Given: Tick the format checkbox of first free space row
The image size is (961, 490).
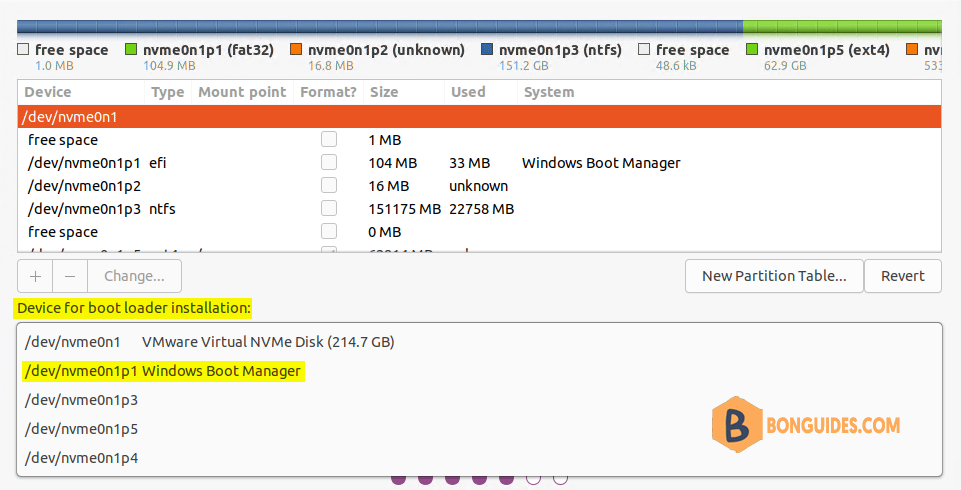Looking at the screenshot, I should tap(329, 140).
